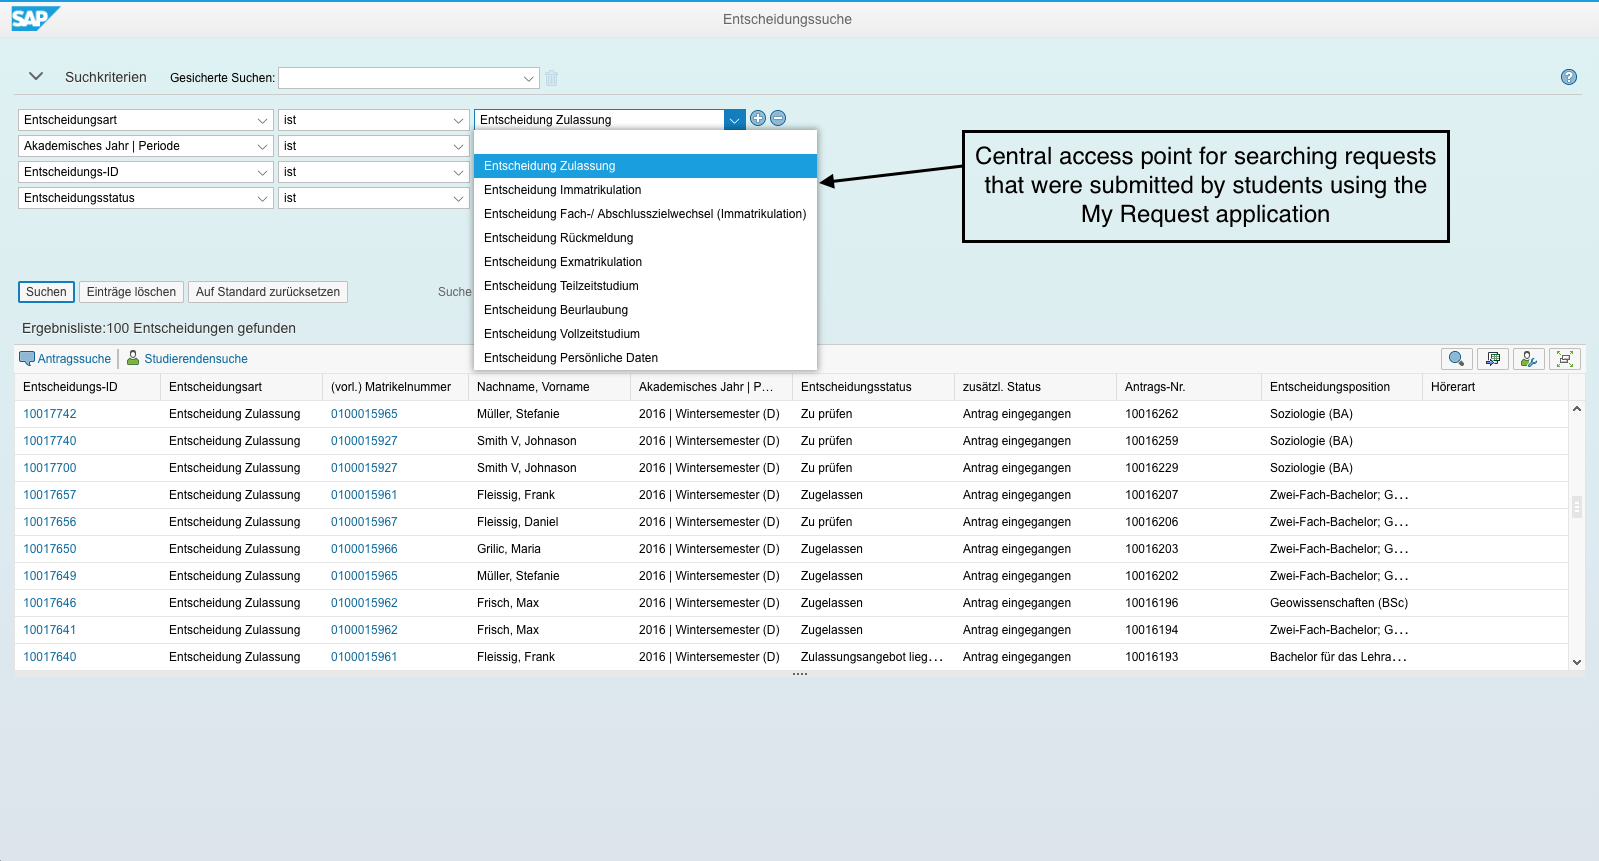Click the result table vertical scrollbar
Screen dimensions: 1599x861
click(x=1577, y=507)
